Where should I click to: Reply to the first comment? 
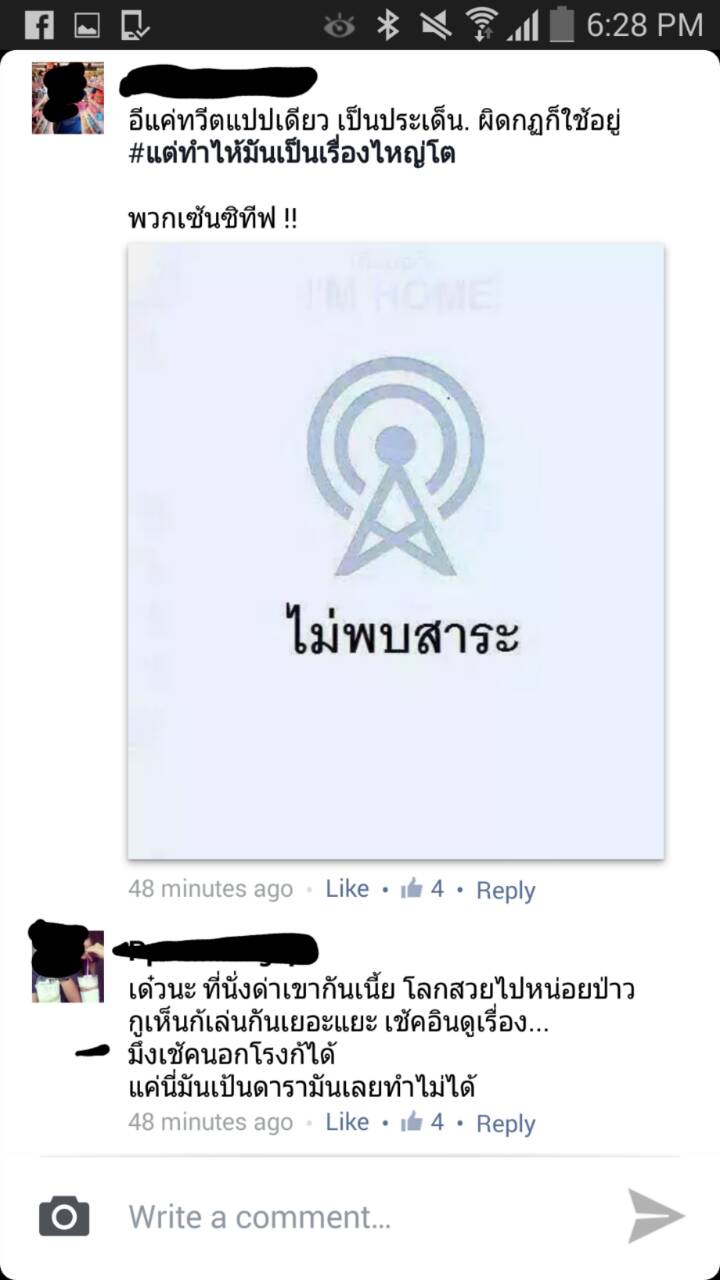505,890
